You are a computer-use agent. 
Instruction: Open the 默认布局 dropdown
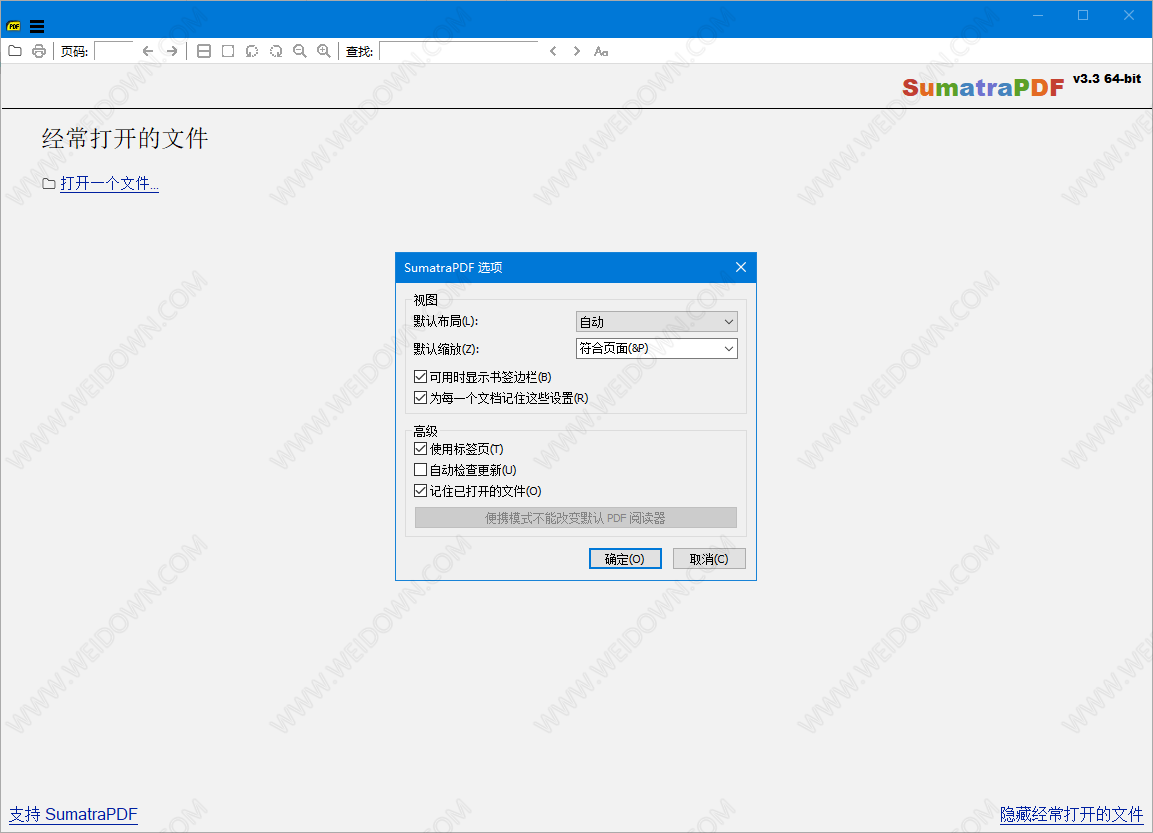pyautogui.click(x=656, y=321)
